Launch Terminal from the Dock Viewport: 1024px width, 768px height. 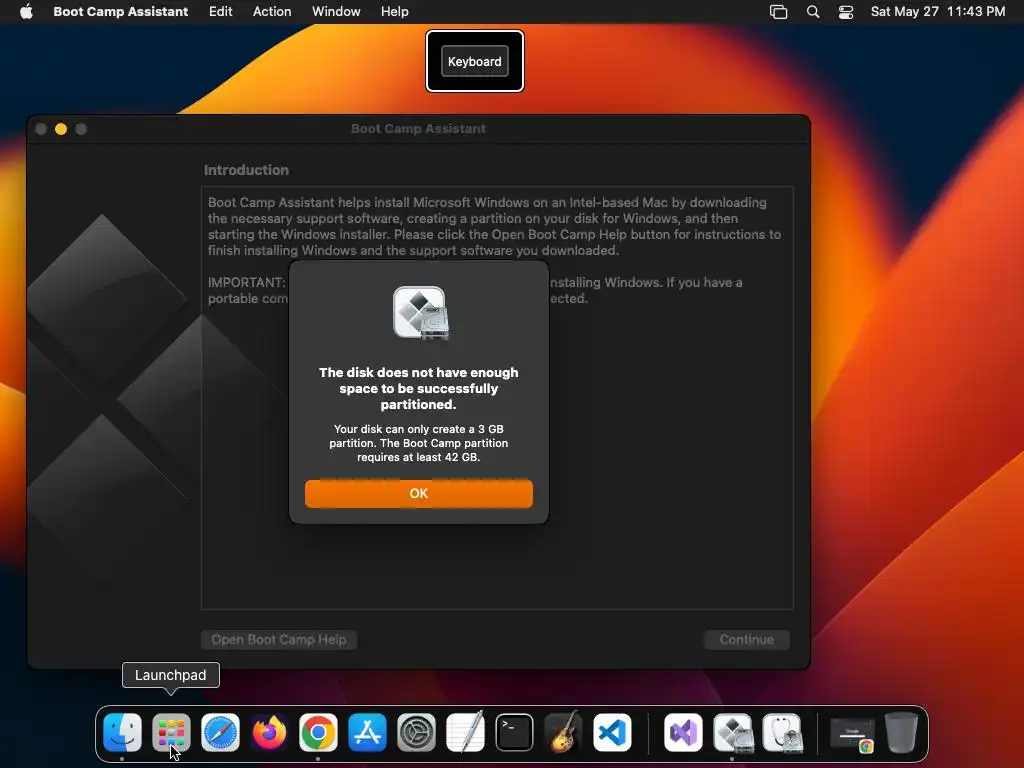click(x=514, y=732)
